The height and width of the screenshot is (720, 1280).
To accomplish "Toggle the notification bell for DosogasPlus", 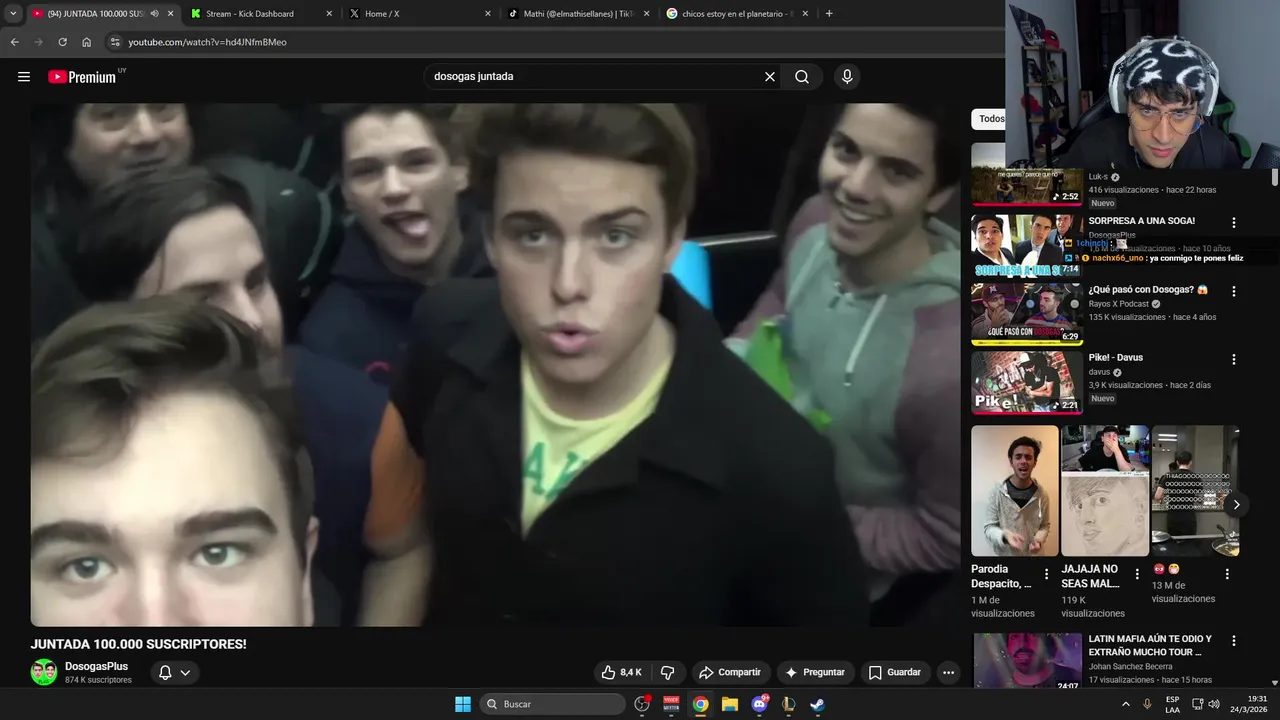I will coord(175,673).
